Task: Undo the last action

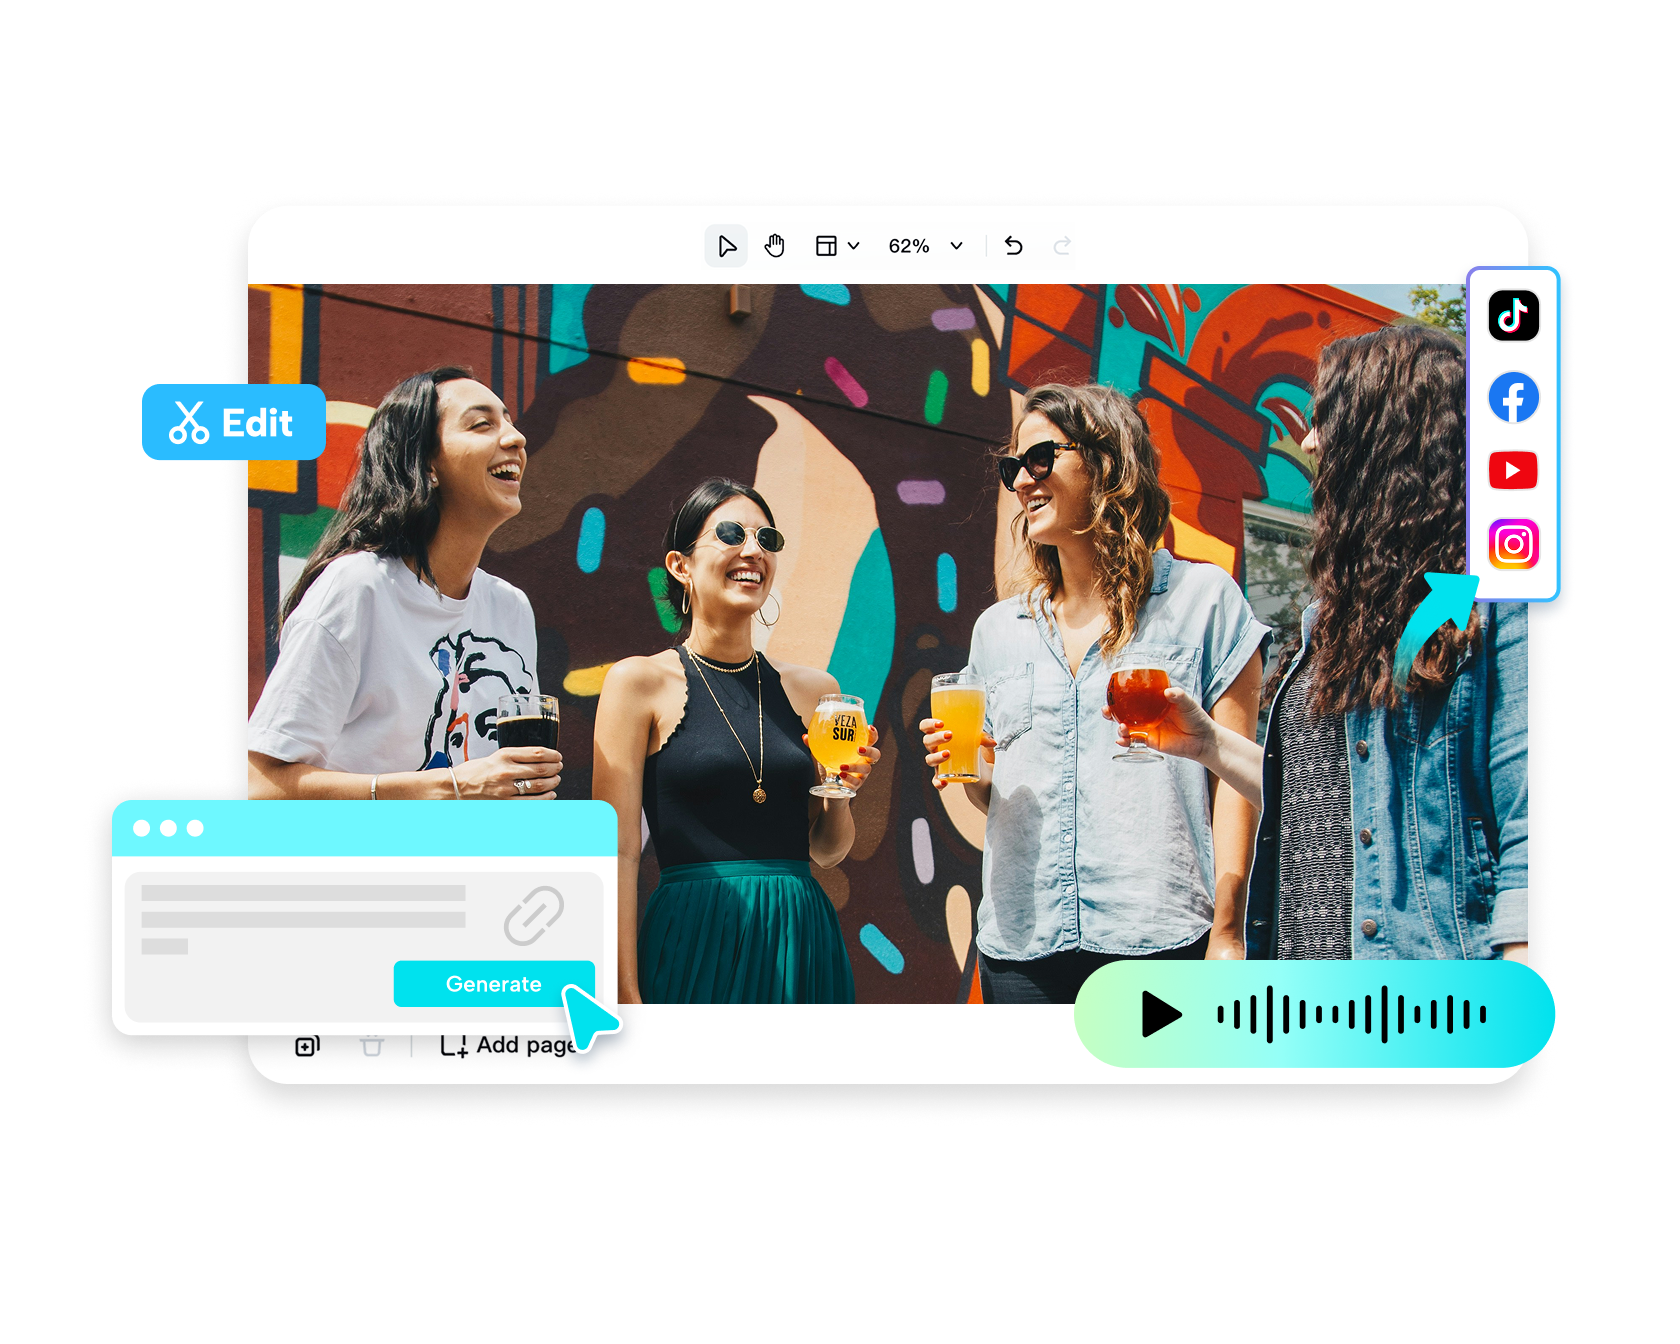Action: [1013, 245]
